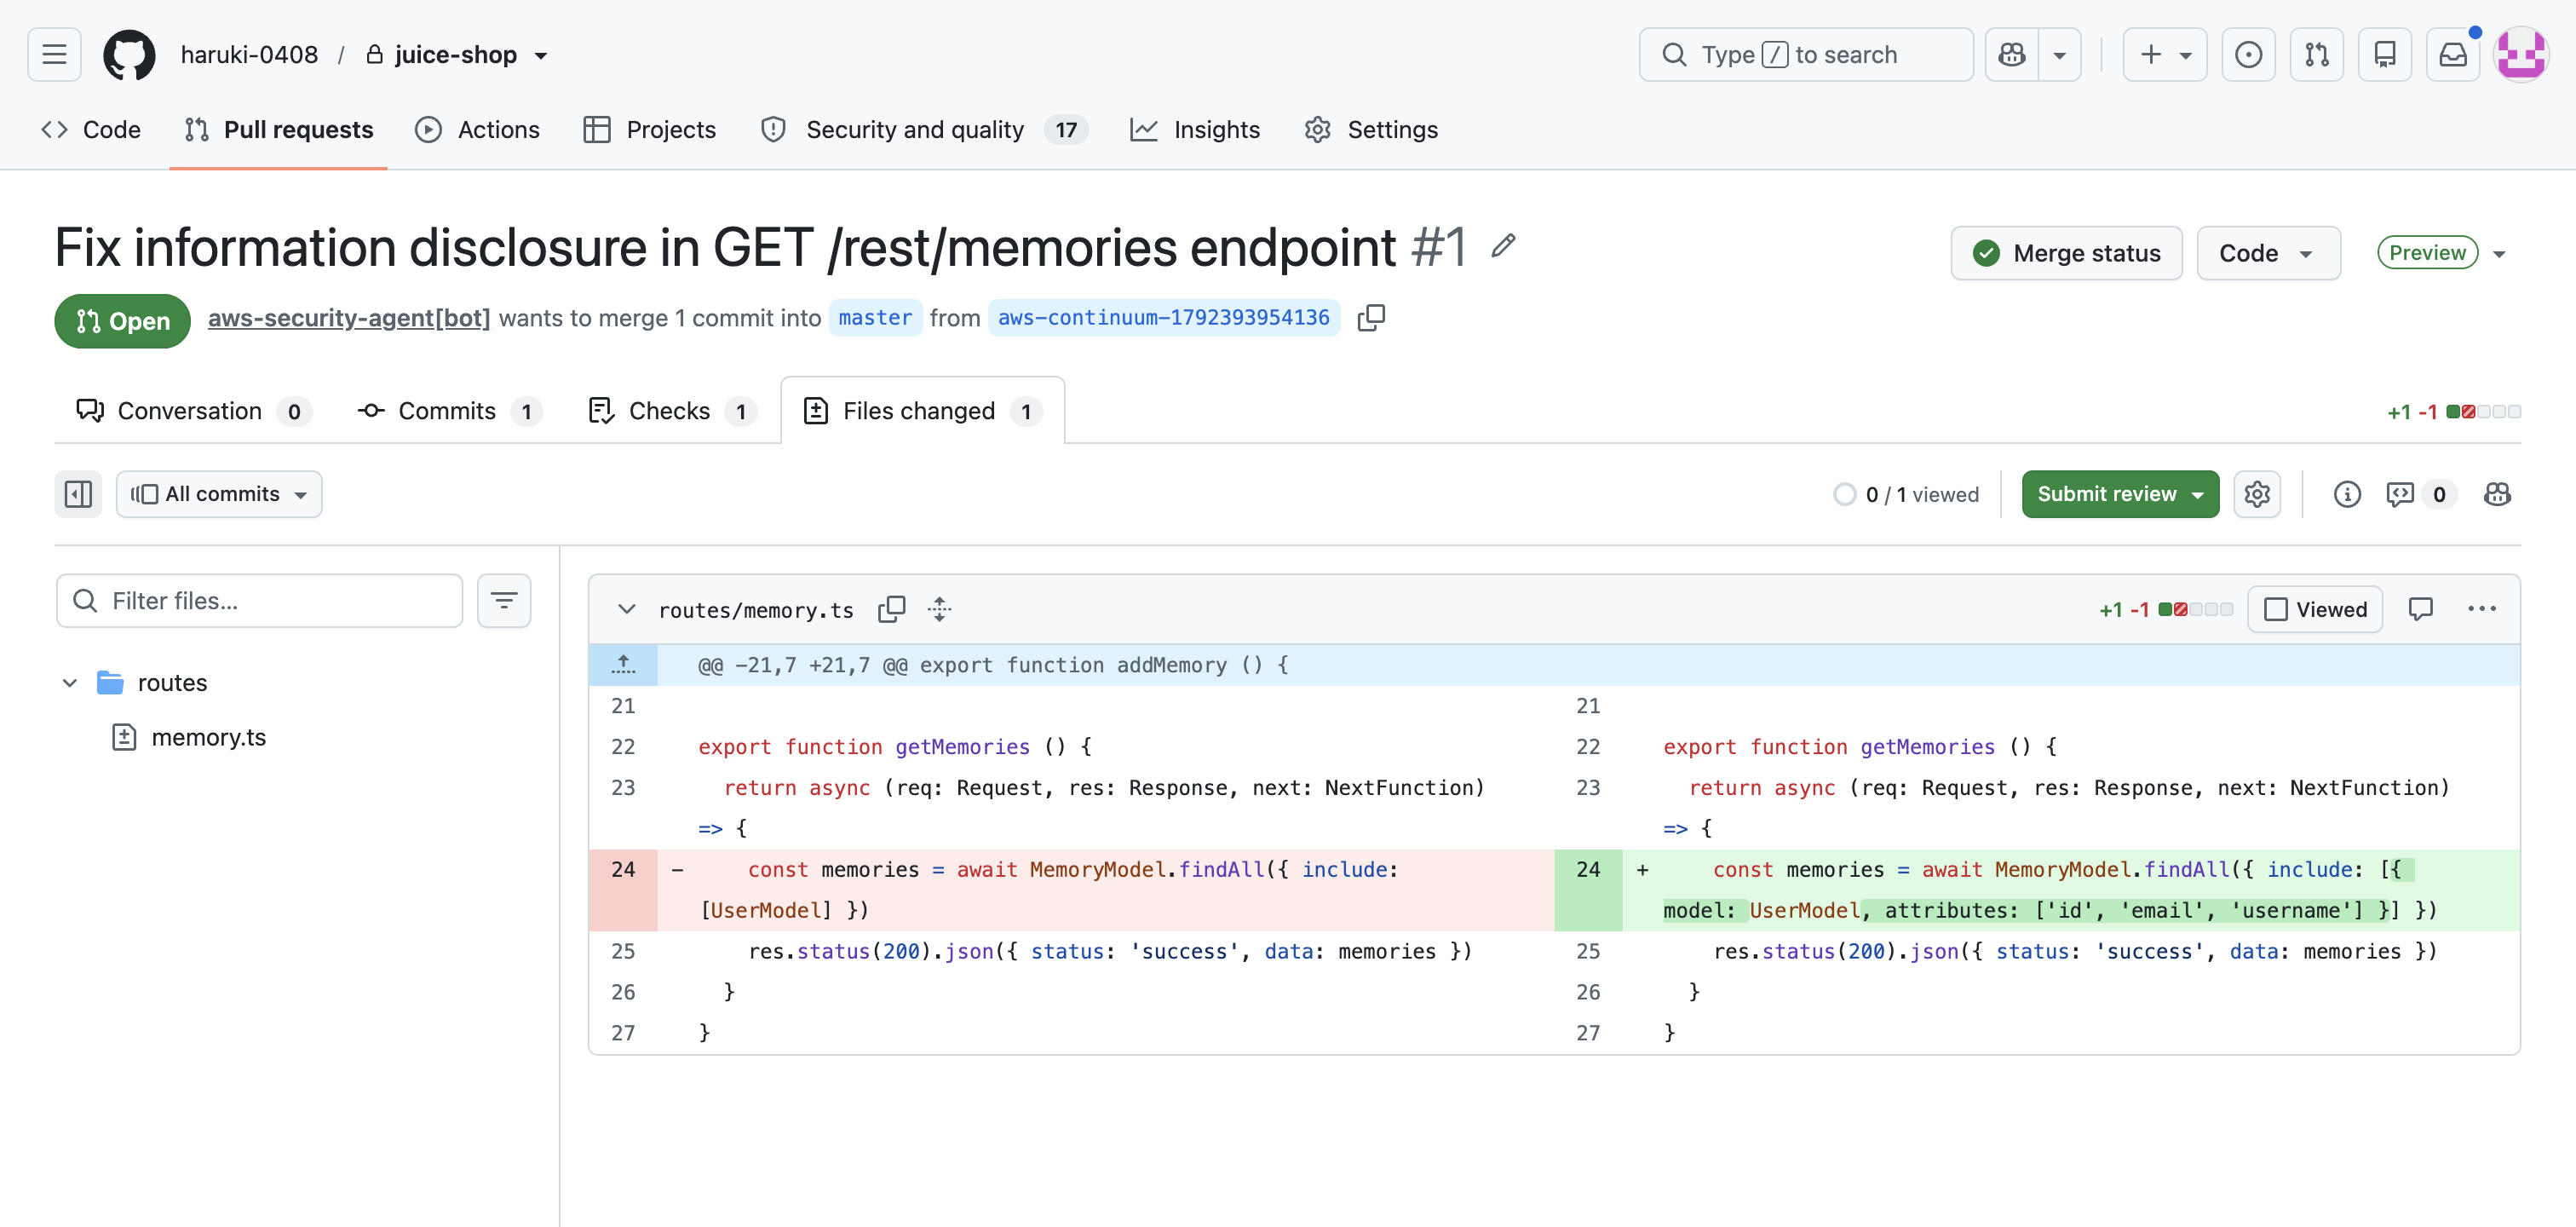Add a comment on file memory.ts
The height and width of the screenshot is (1227, 2576).
2420,609
